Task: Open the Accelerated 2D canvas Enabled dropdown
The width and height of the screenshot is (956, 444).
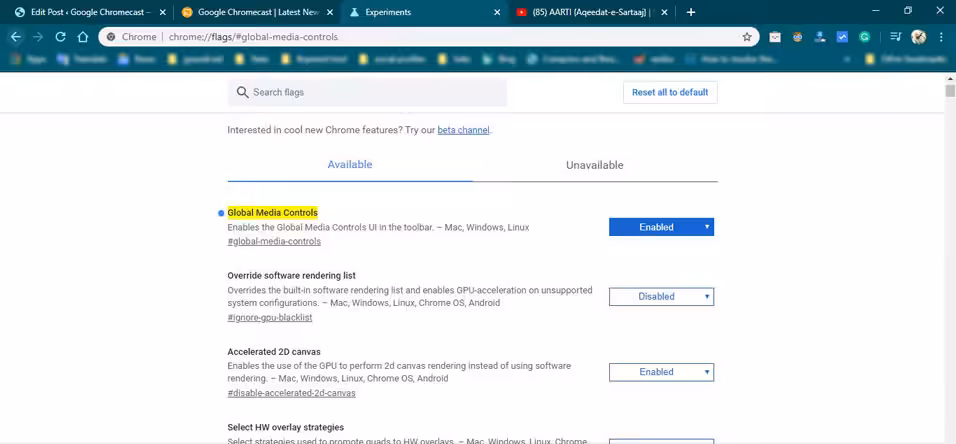Action: [661, 372]
